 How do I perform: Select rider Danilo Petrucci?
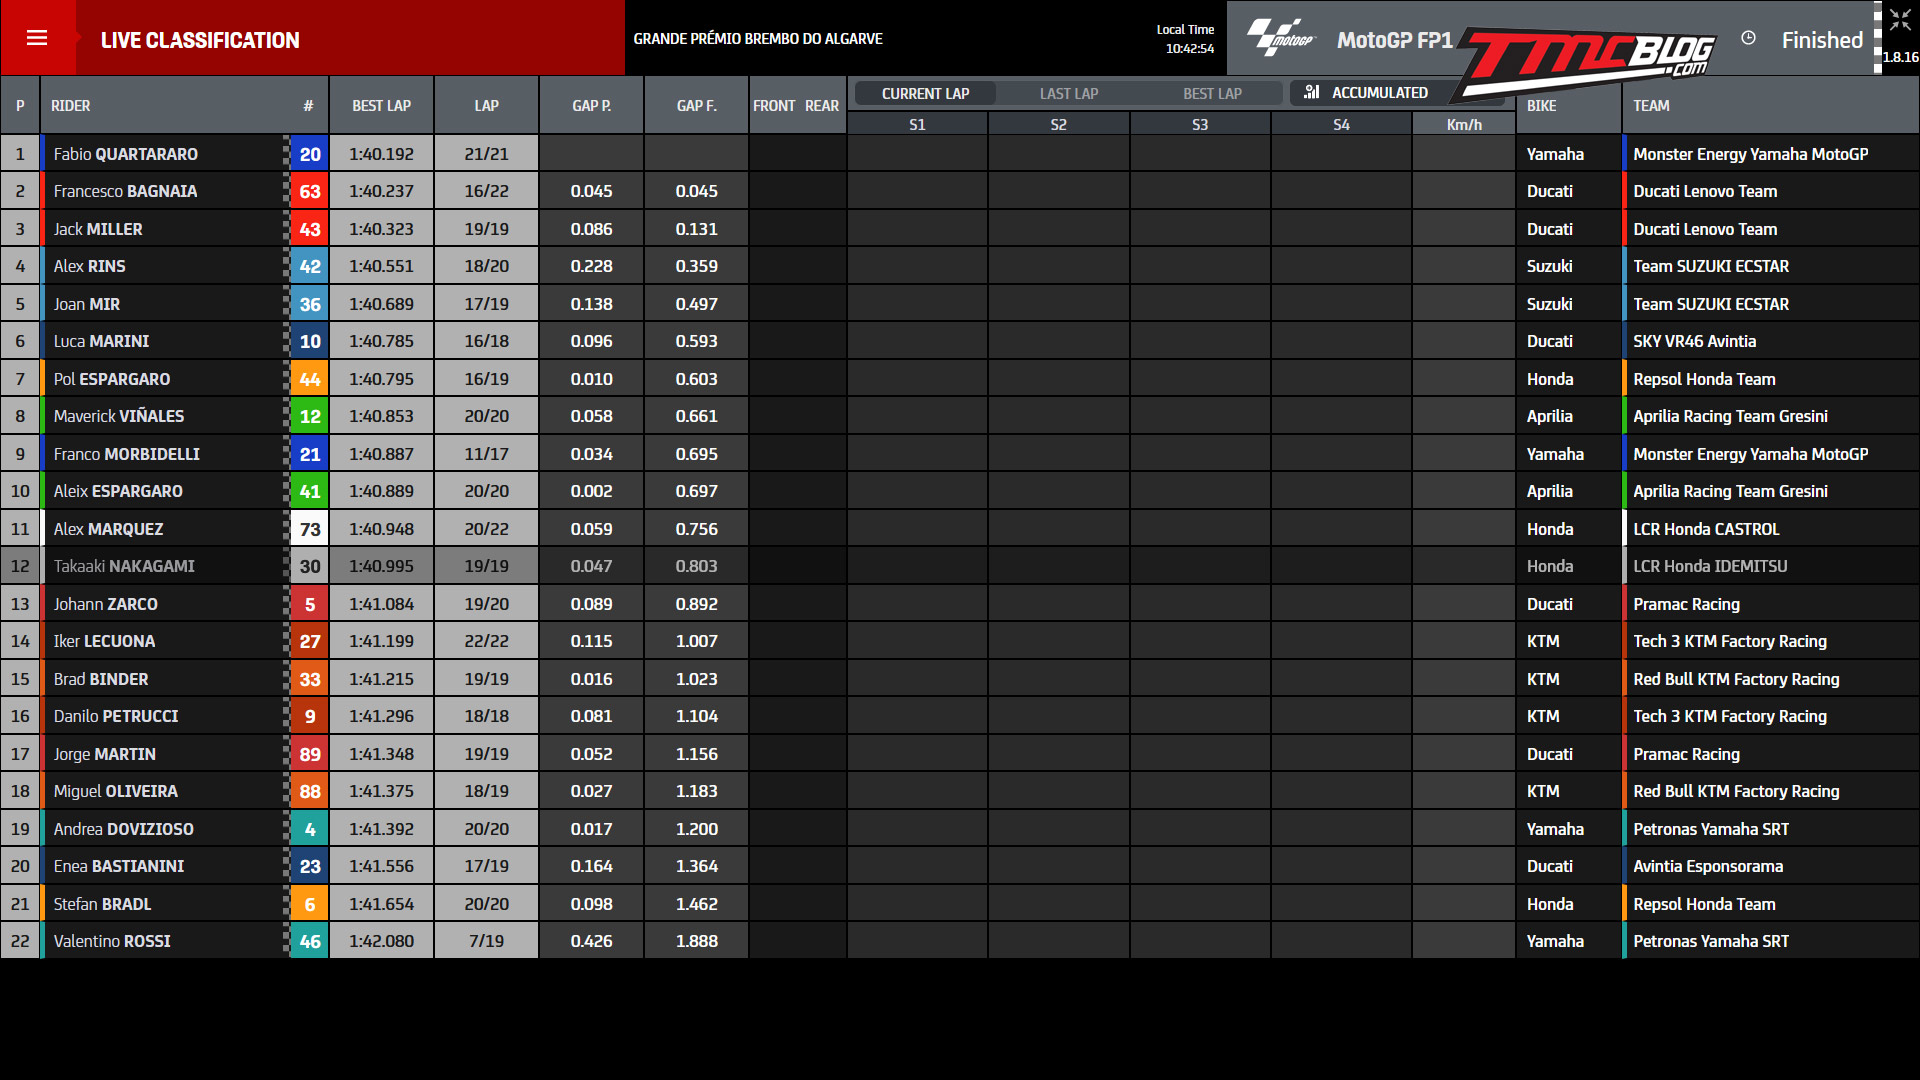(x=116, y=716)
